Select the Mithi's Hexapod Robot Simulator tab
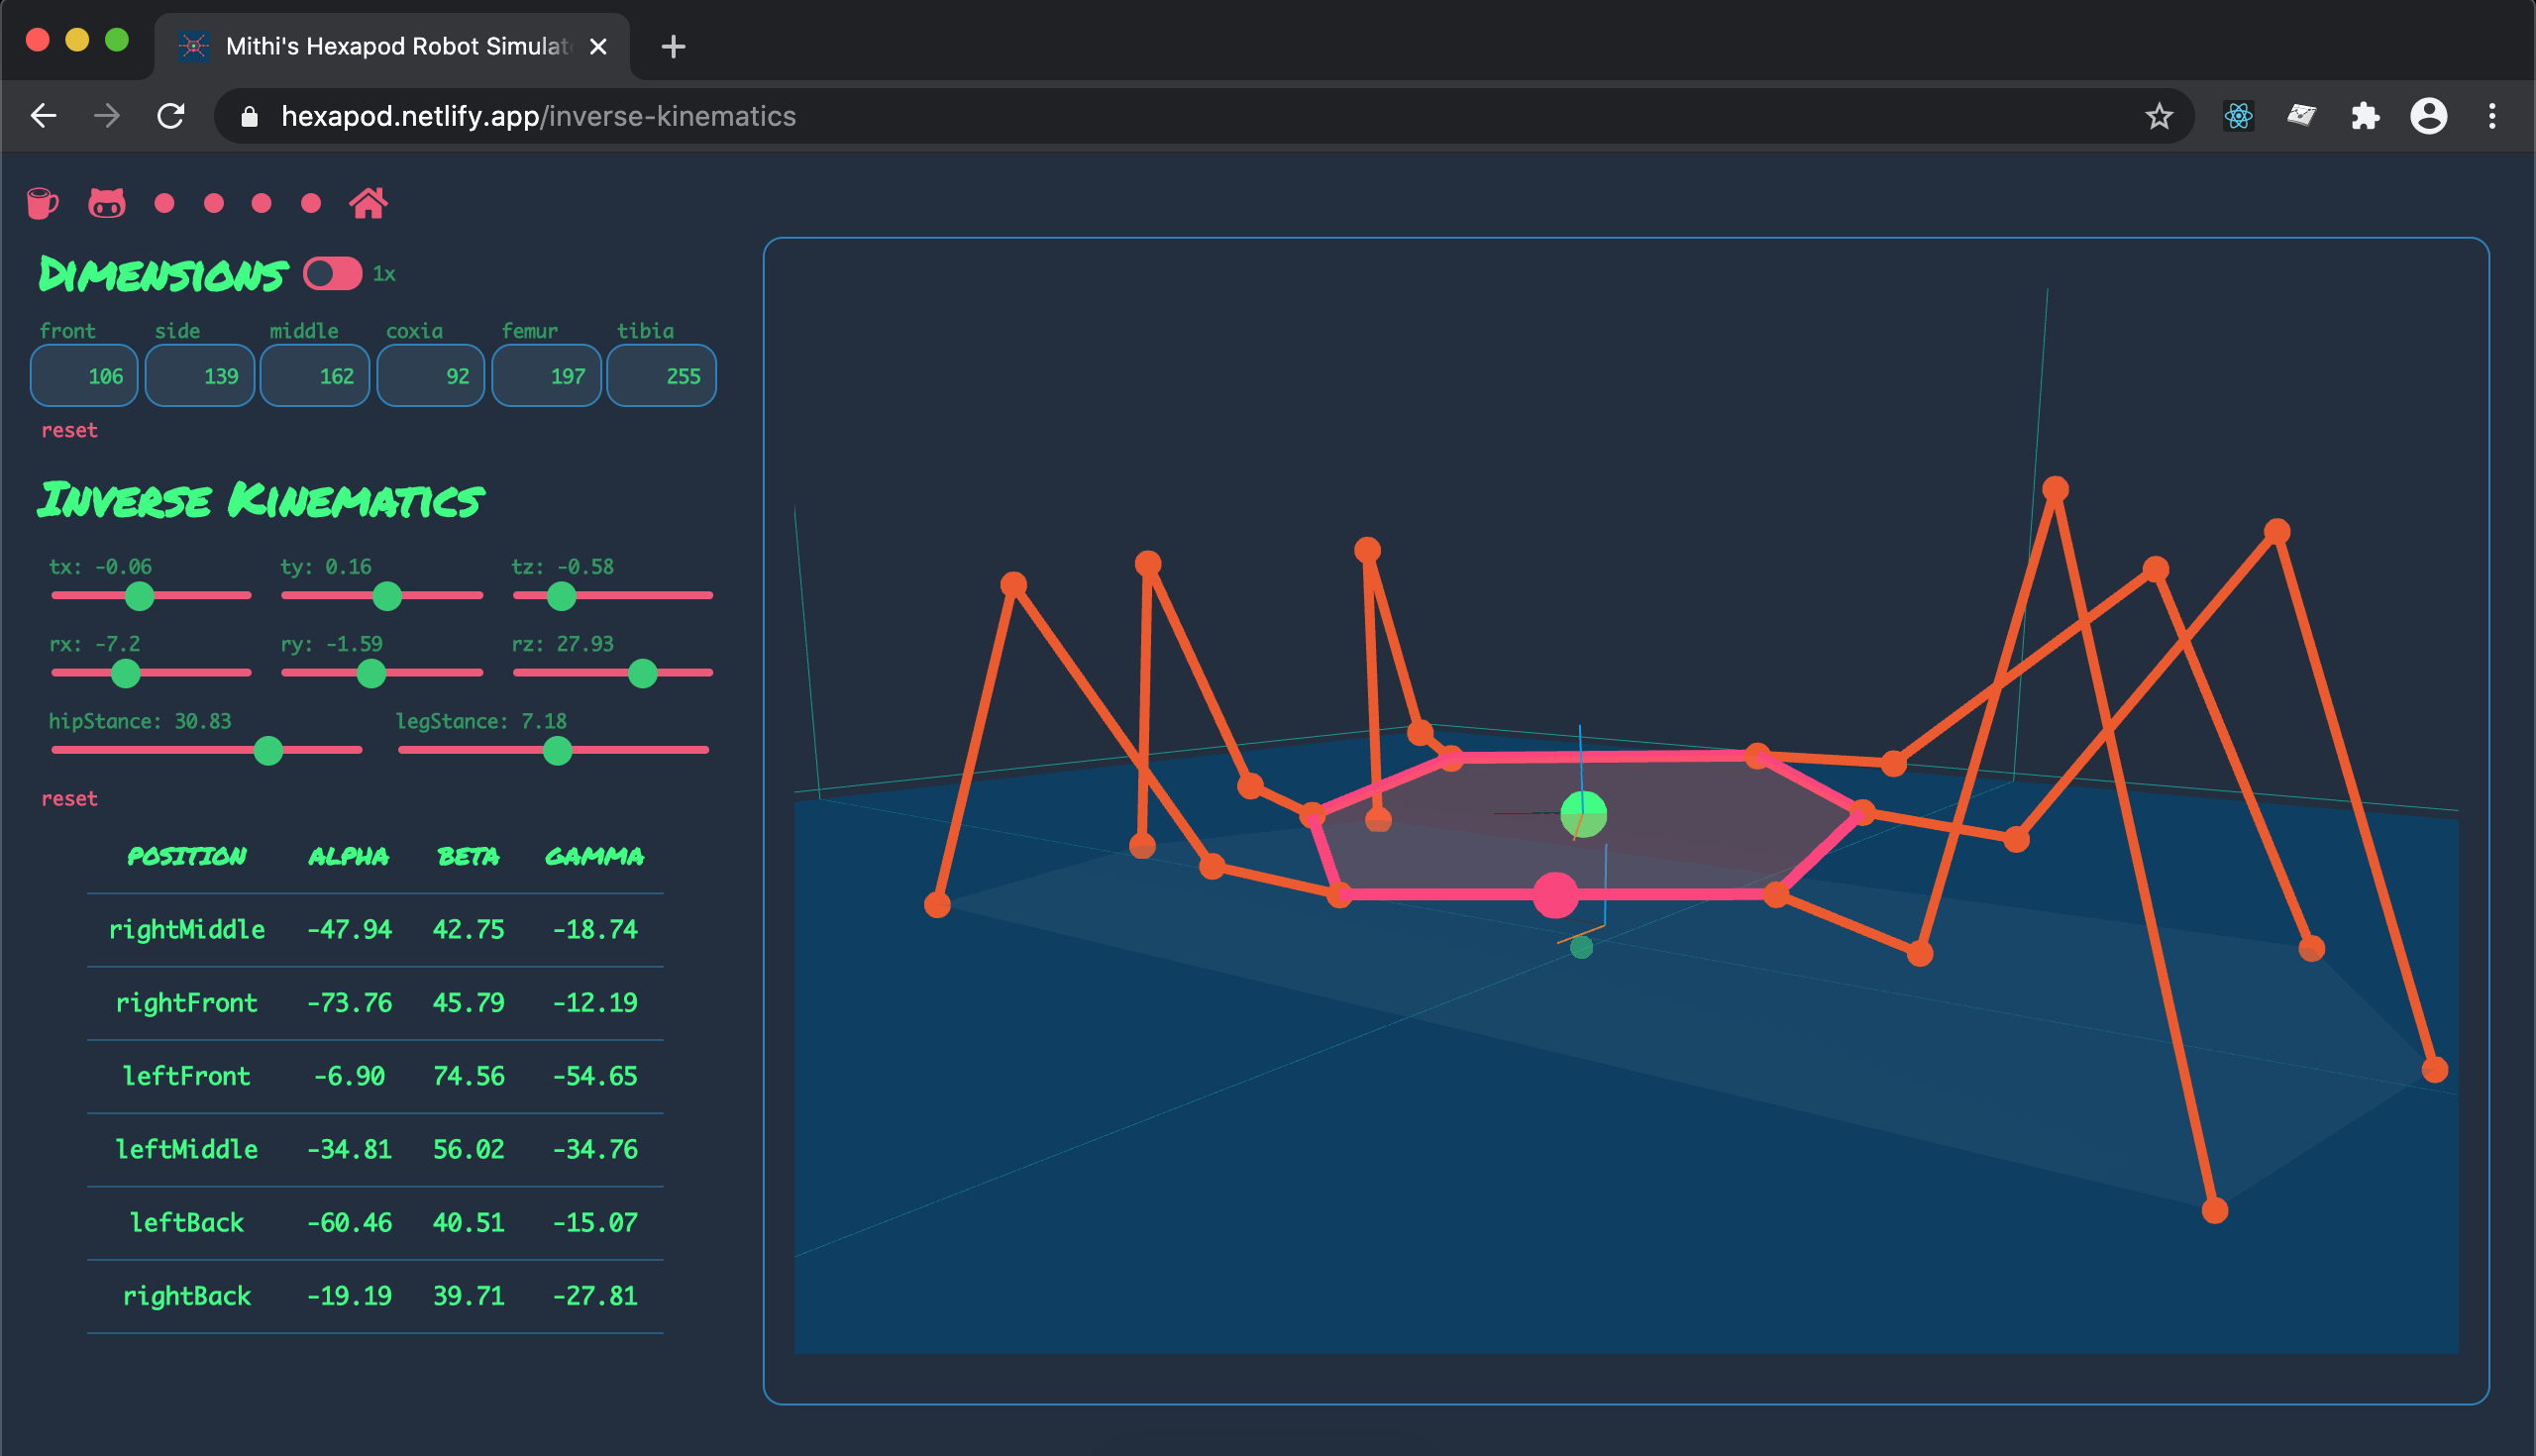This screenshot has height=1456, width=2536. [x=390, y=46]
